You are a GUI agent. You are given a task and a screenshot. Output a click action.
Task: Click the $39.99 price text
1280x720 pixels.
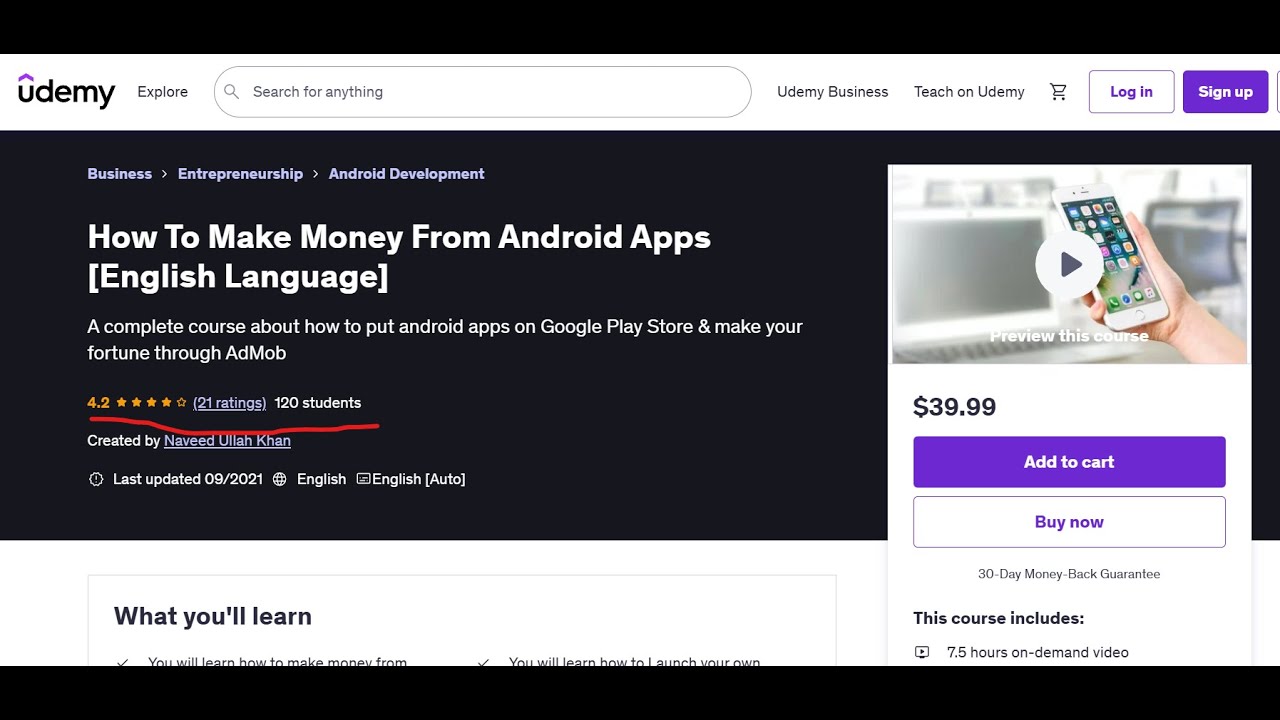point(955,407)
